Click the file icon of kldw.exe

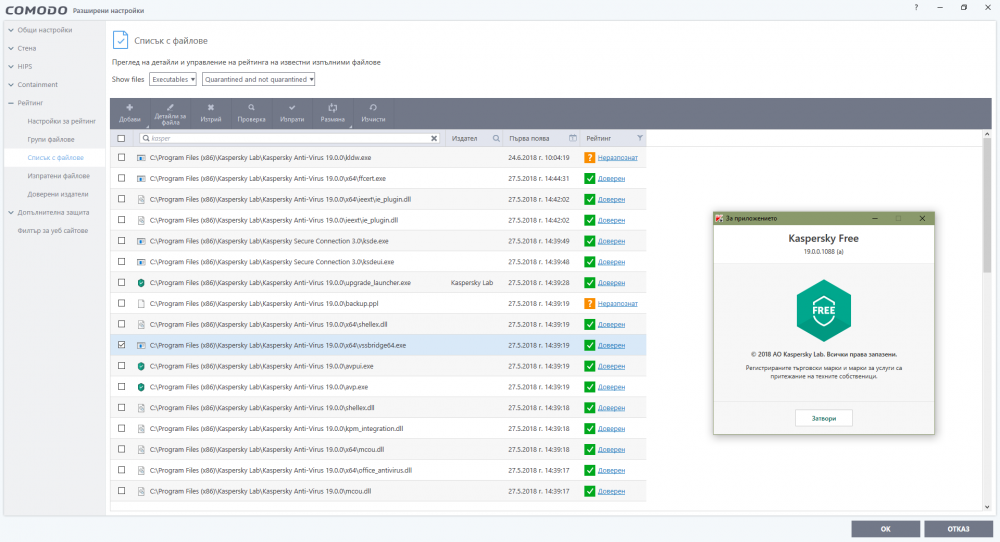tap(141, 157)
